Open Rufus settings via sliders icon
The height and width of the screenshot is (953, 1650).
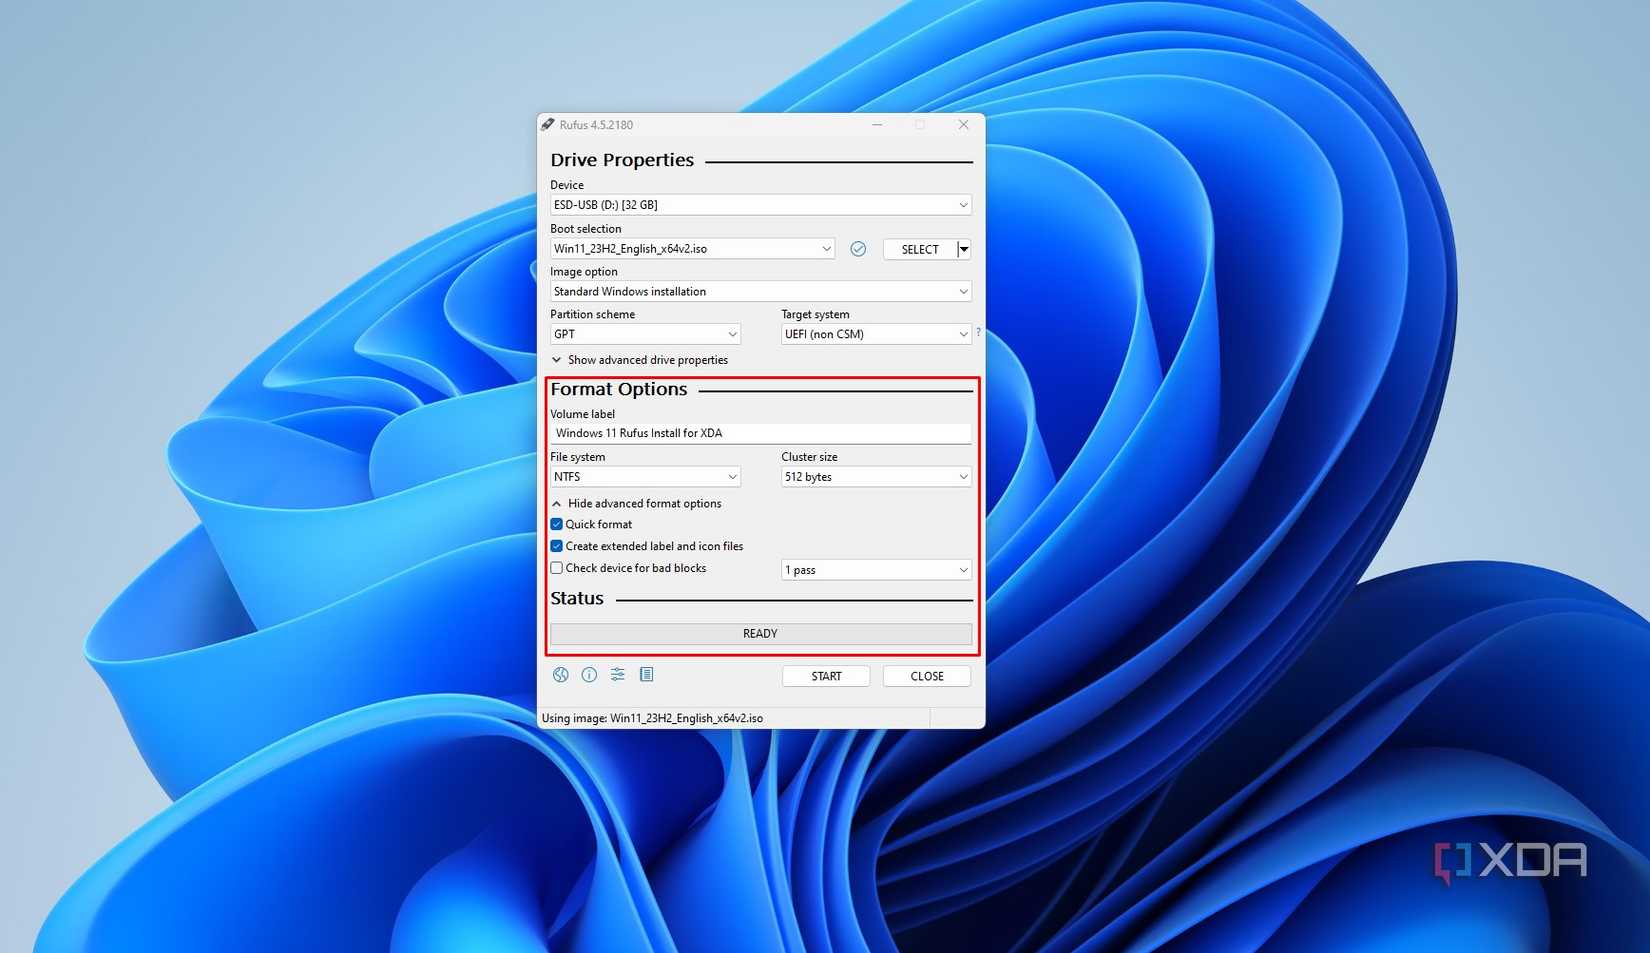pyautogui.click(x=617, y=674)
